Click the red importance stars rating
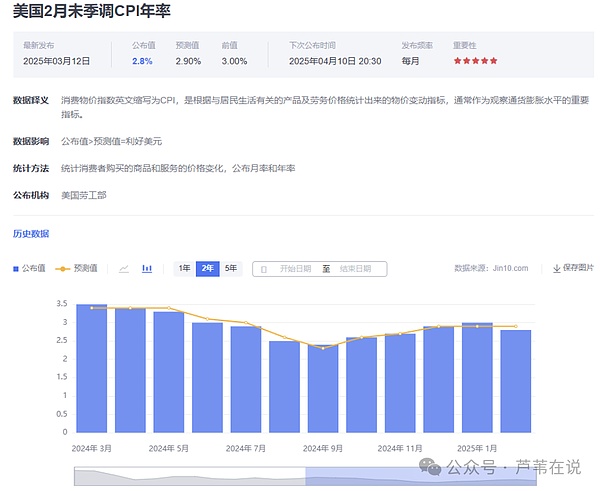Viewport: 600px width, 491px height. [475, 61]
